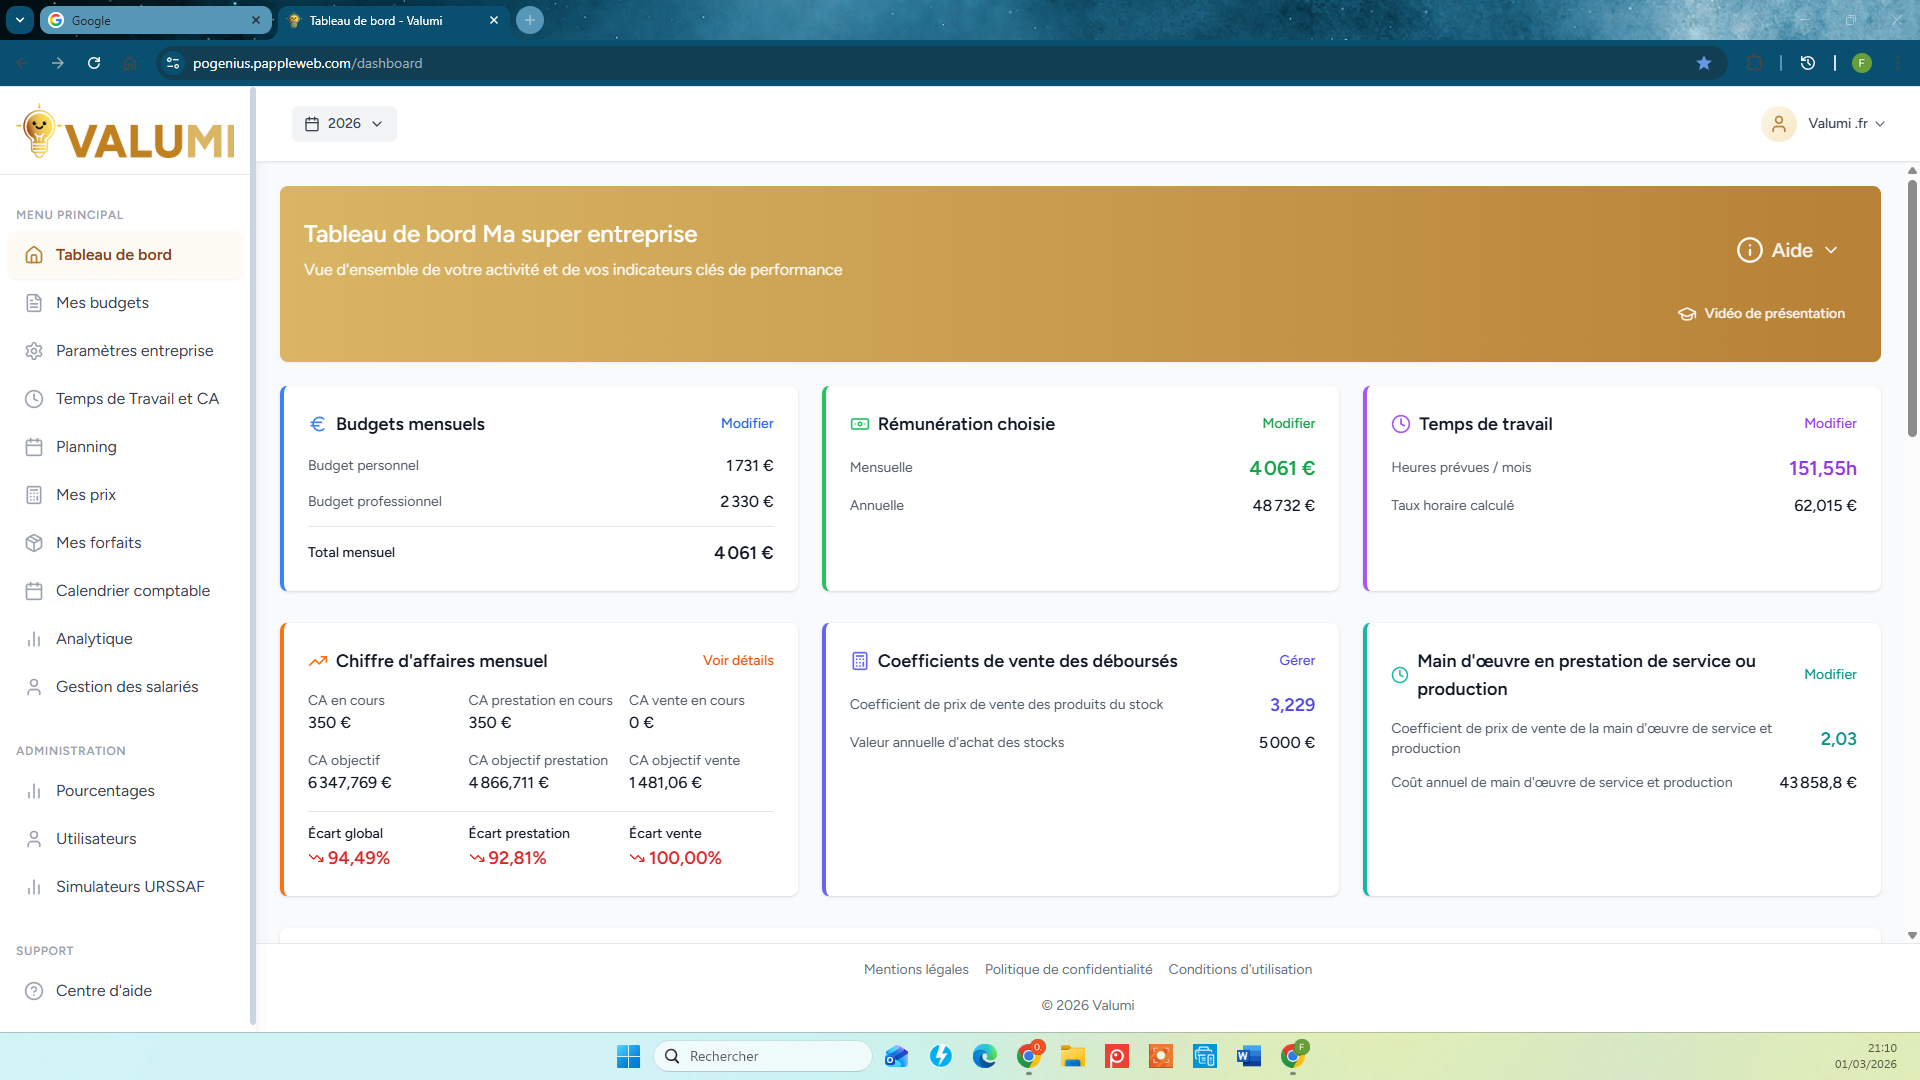Open Word from the Windows taskbar
The image size is (1920, 1080).
[x=1248, y=1056]
